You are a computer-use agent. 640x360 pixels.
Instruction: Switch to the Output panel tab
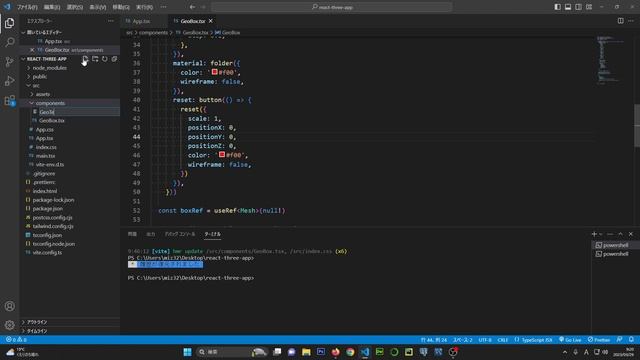pyautogui.click(x=151, y=234)
